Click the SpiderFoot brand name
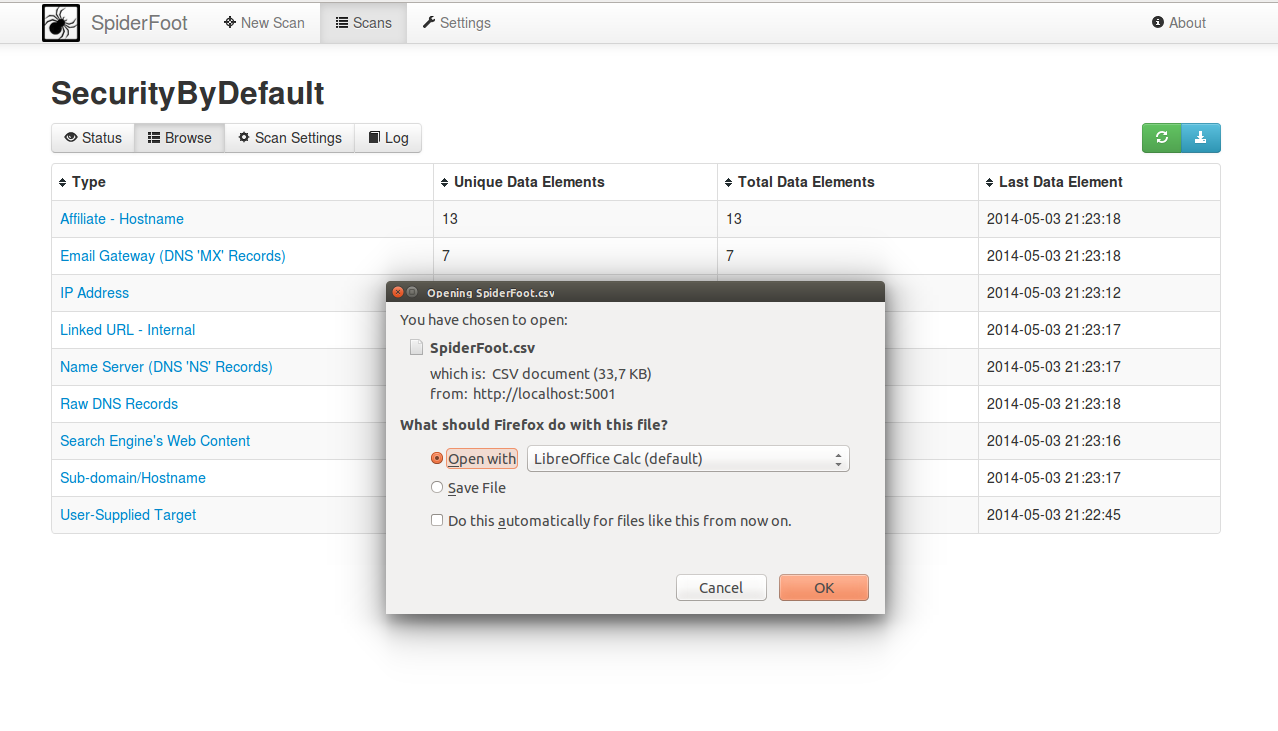The height and width of the screenshot is (731, 1278). point(139,23)
